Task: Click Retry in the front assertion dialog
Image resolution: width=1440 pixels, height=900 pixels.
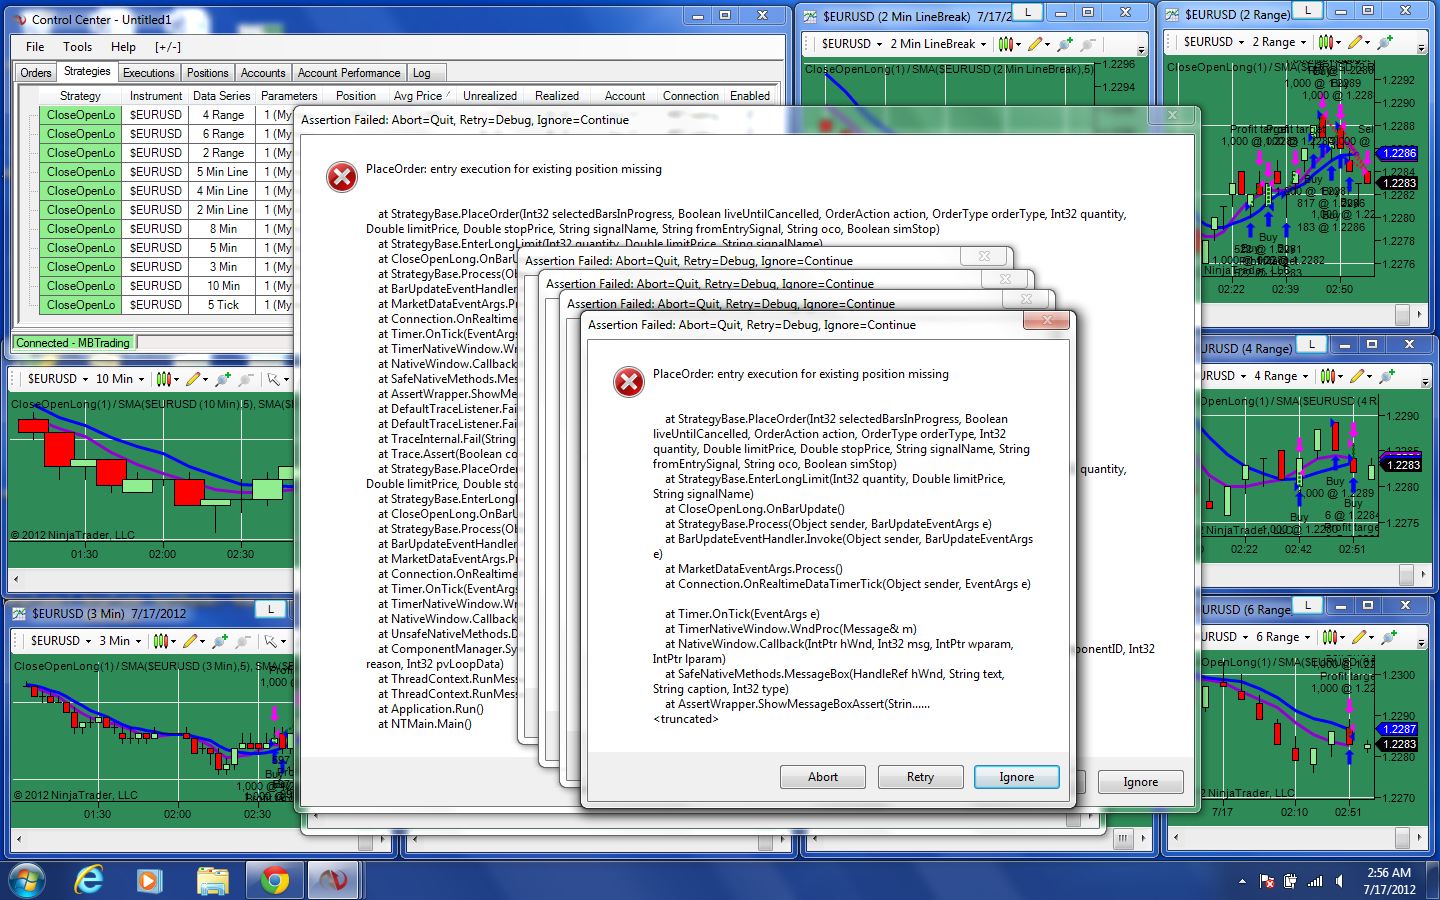Action: click(x=920, y=777)
